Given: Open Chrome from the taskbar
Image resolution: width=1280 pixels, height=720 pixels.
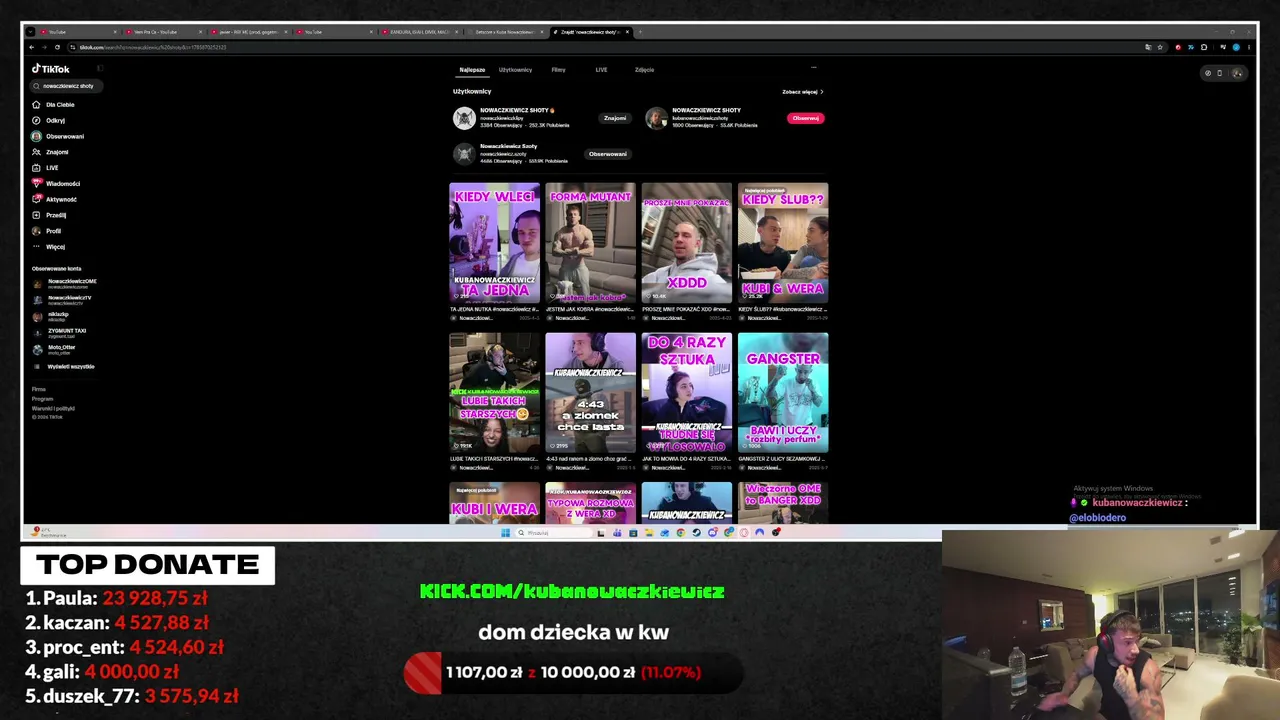Looking at the screenshot, I should tap(681, 533).
